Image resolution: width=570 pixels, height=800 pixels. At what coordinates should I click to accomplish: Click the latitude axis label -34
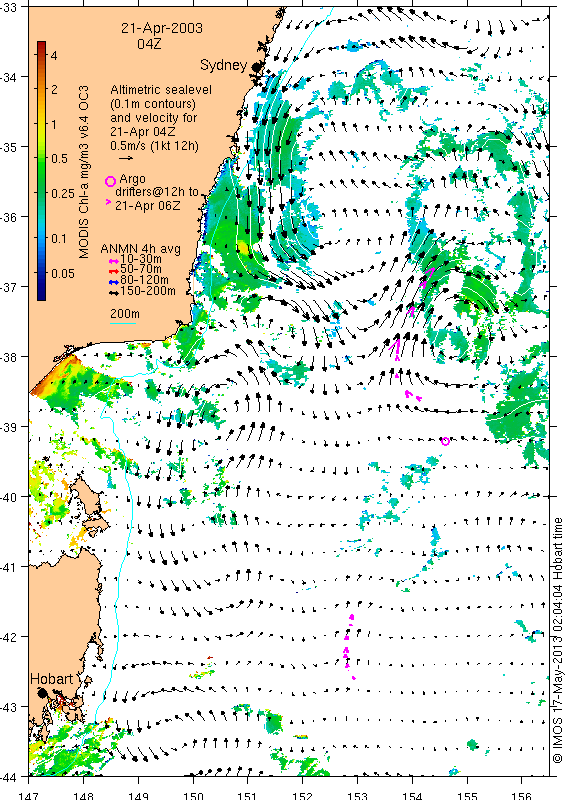point(9,78)
